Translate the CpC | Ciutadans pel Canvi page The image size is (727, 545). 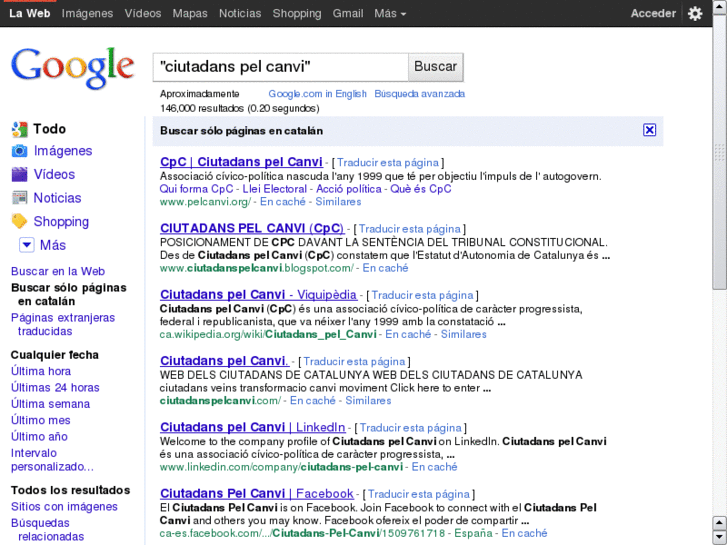click(x=388, y=163)
